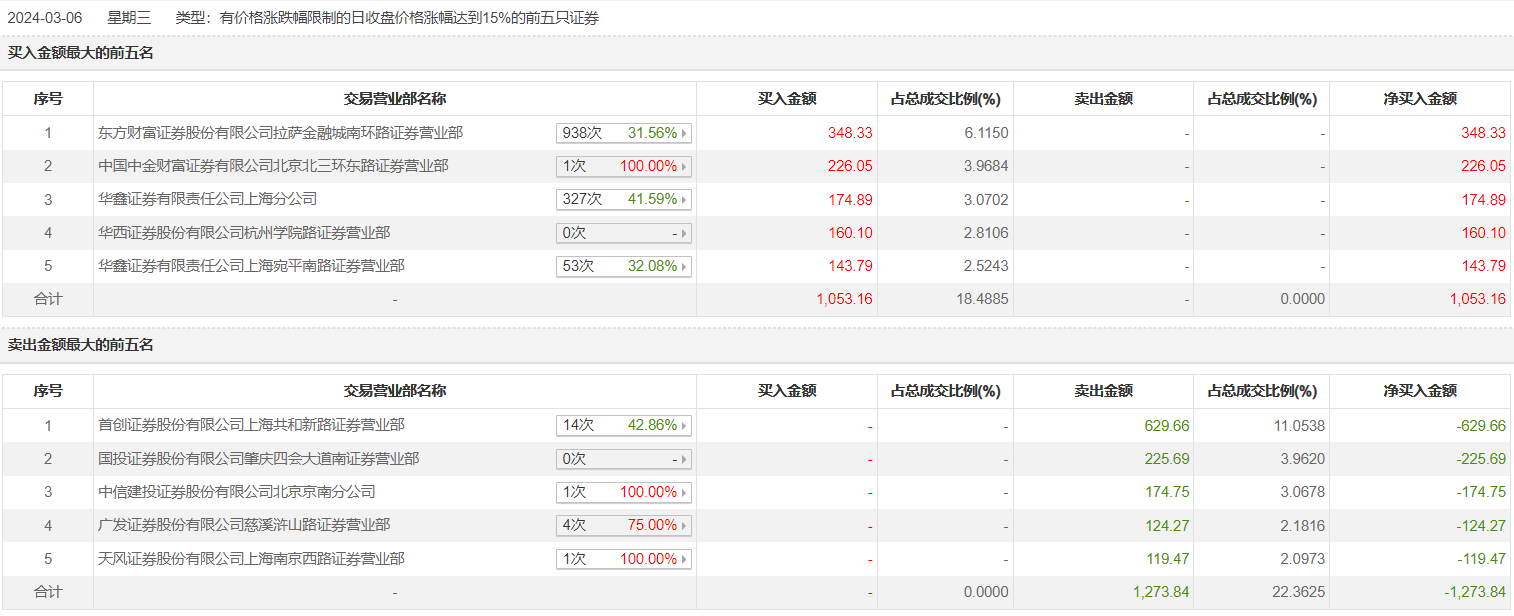Expand the 327次 41.59% stats dropdown
This screenshot has height=616, width=1514.
624,200
